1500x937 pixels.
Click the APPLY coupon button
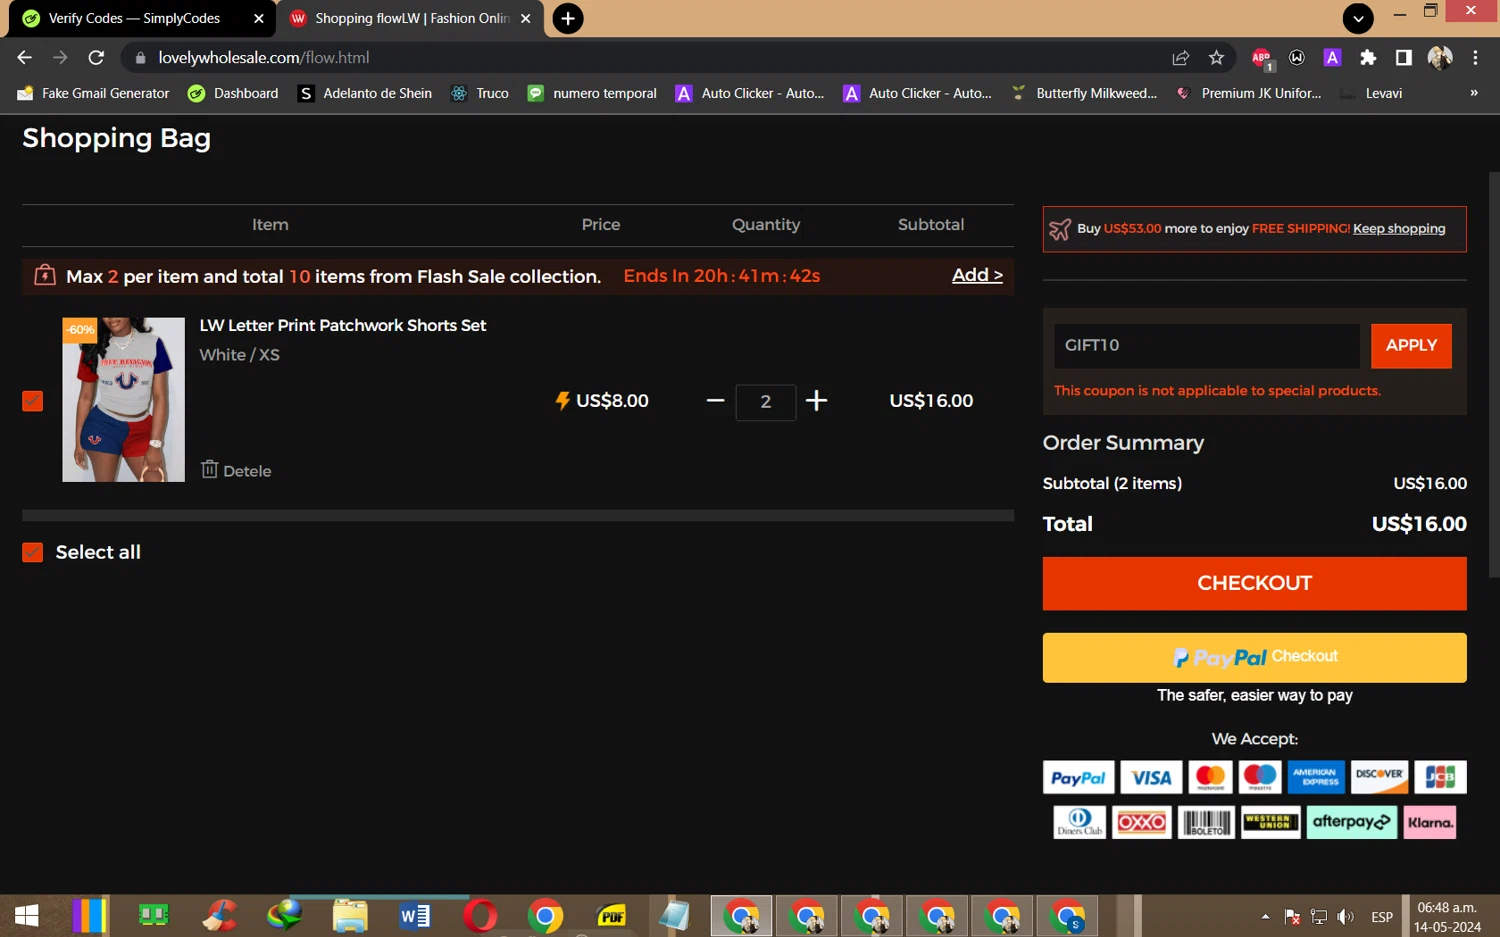tap(1411, 346)
